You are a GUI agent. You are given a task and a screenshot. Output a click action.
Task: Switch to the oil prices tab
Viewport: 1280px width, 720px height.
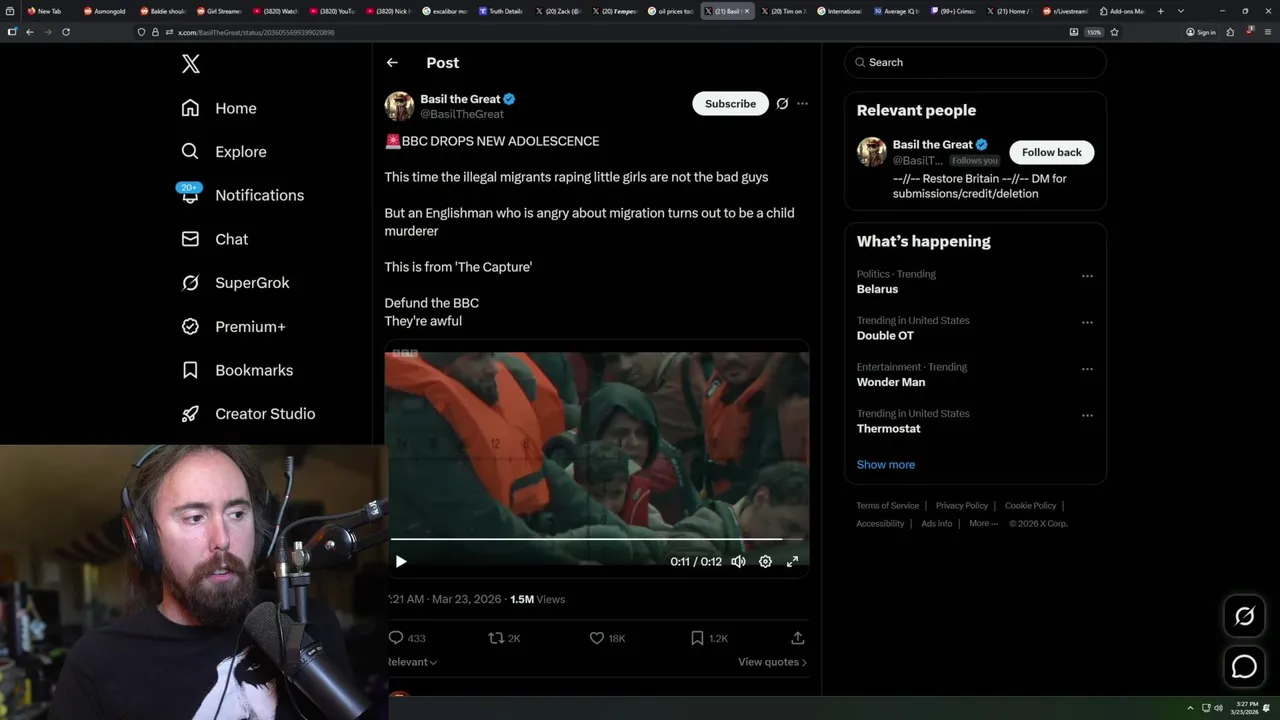click(x=670, y=11)
